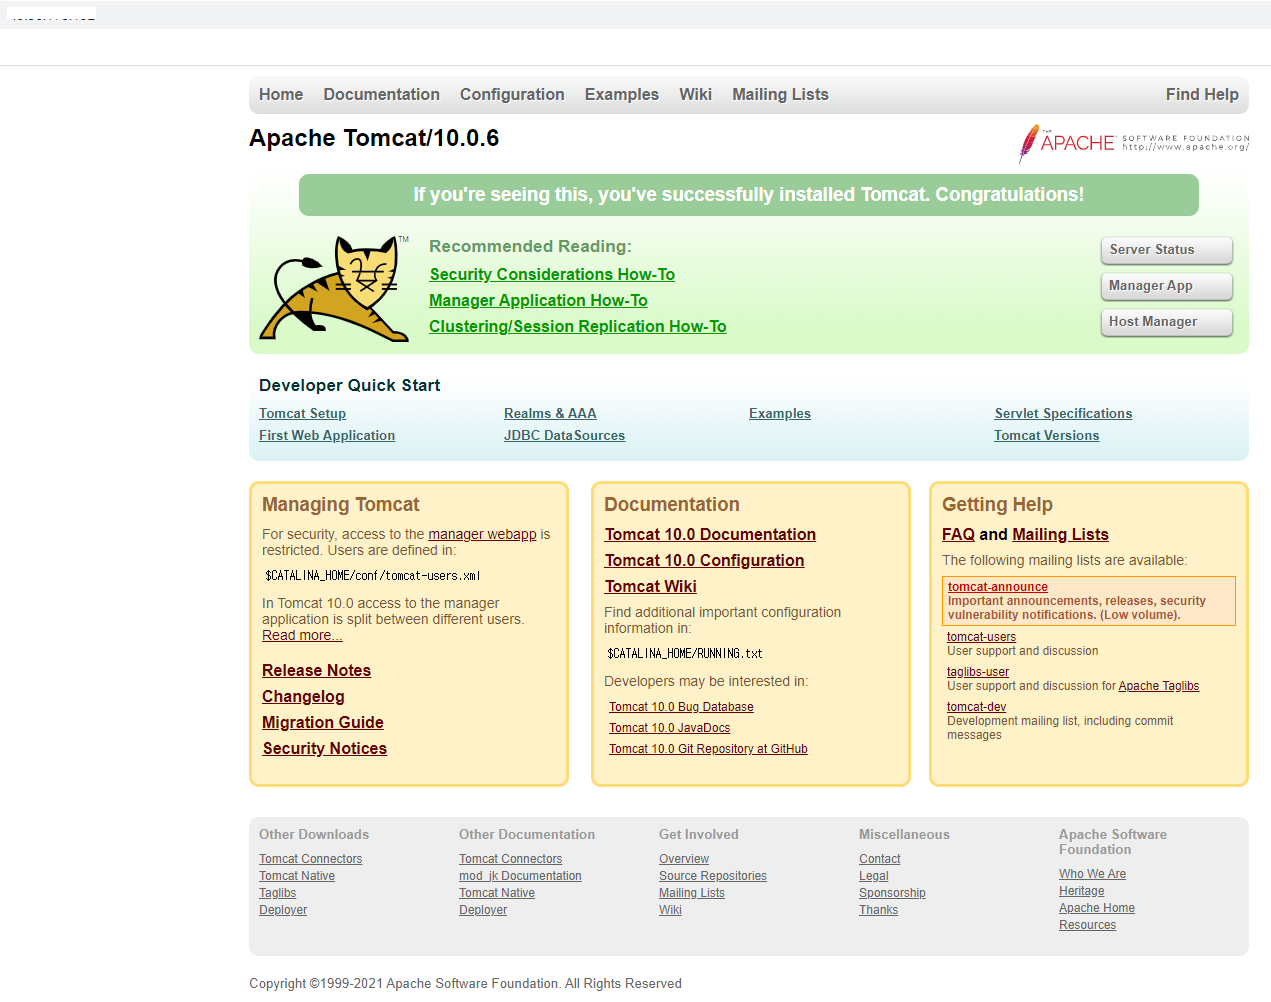Open the Release Notes link
Screen dimensions: 1271x1002
click(316, 670)
